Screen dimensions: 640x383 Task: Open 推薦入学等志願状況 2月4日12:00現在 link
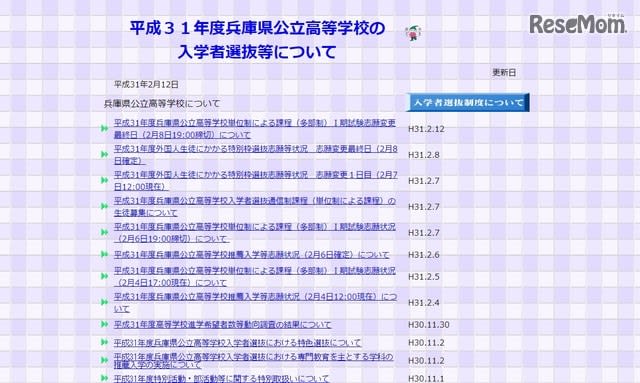pos(255,303)
